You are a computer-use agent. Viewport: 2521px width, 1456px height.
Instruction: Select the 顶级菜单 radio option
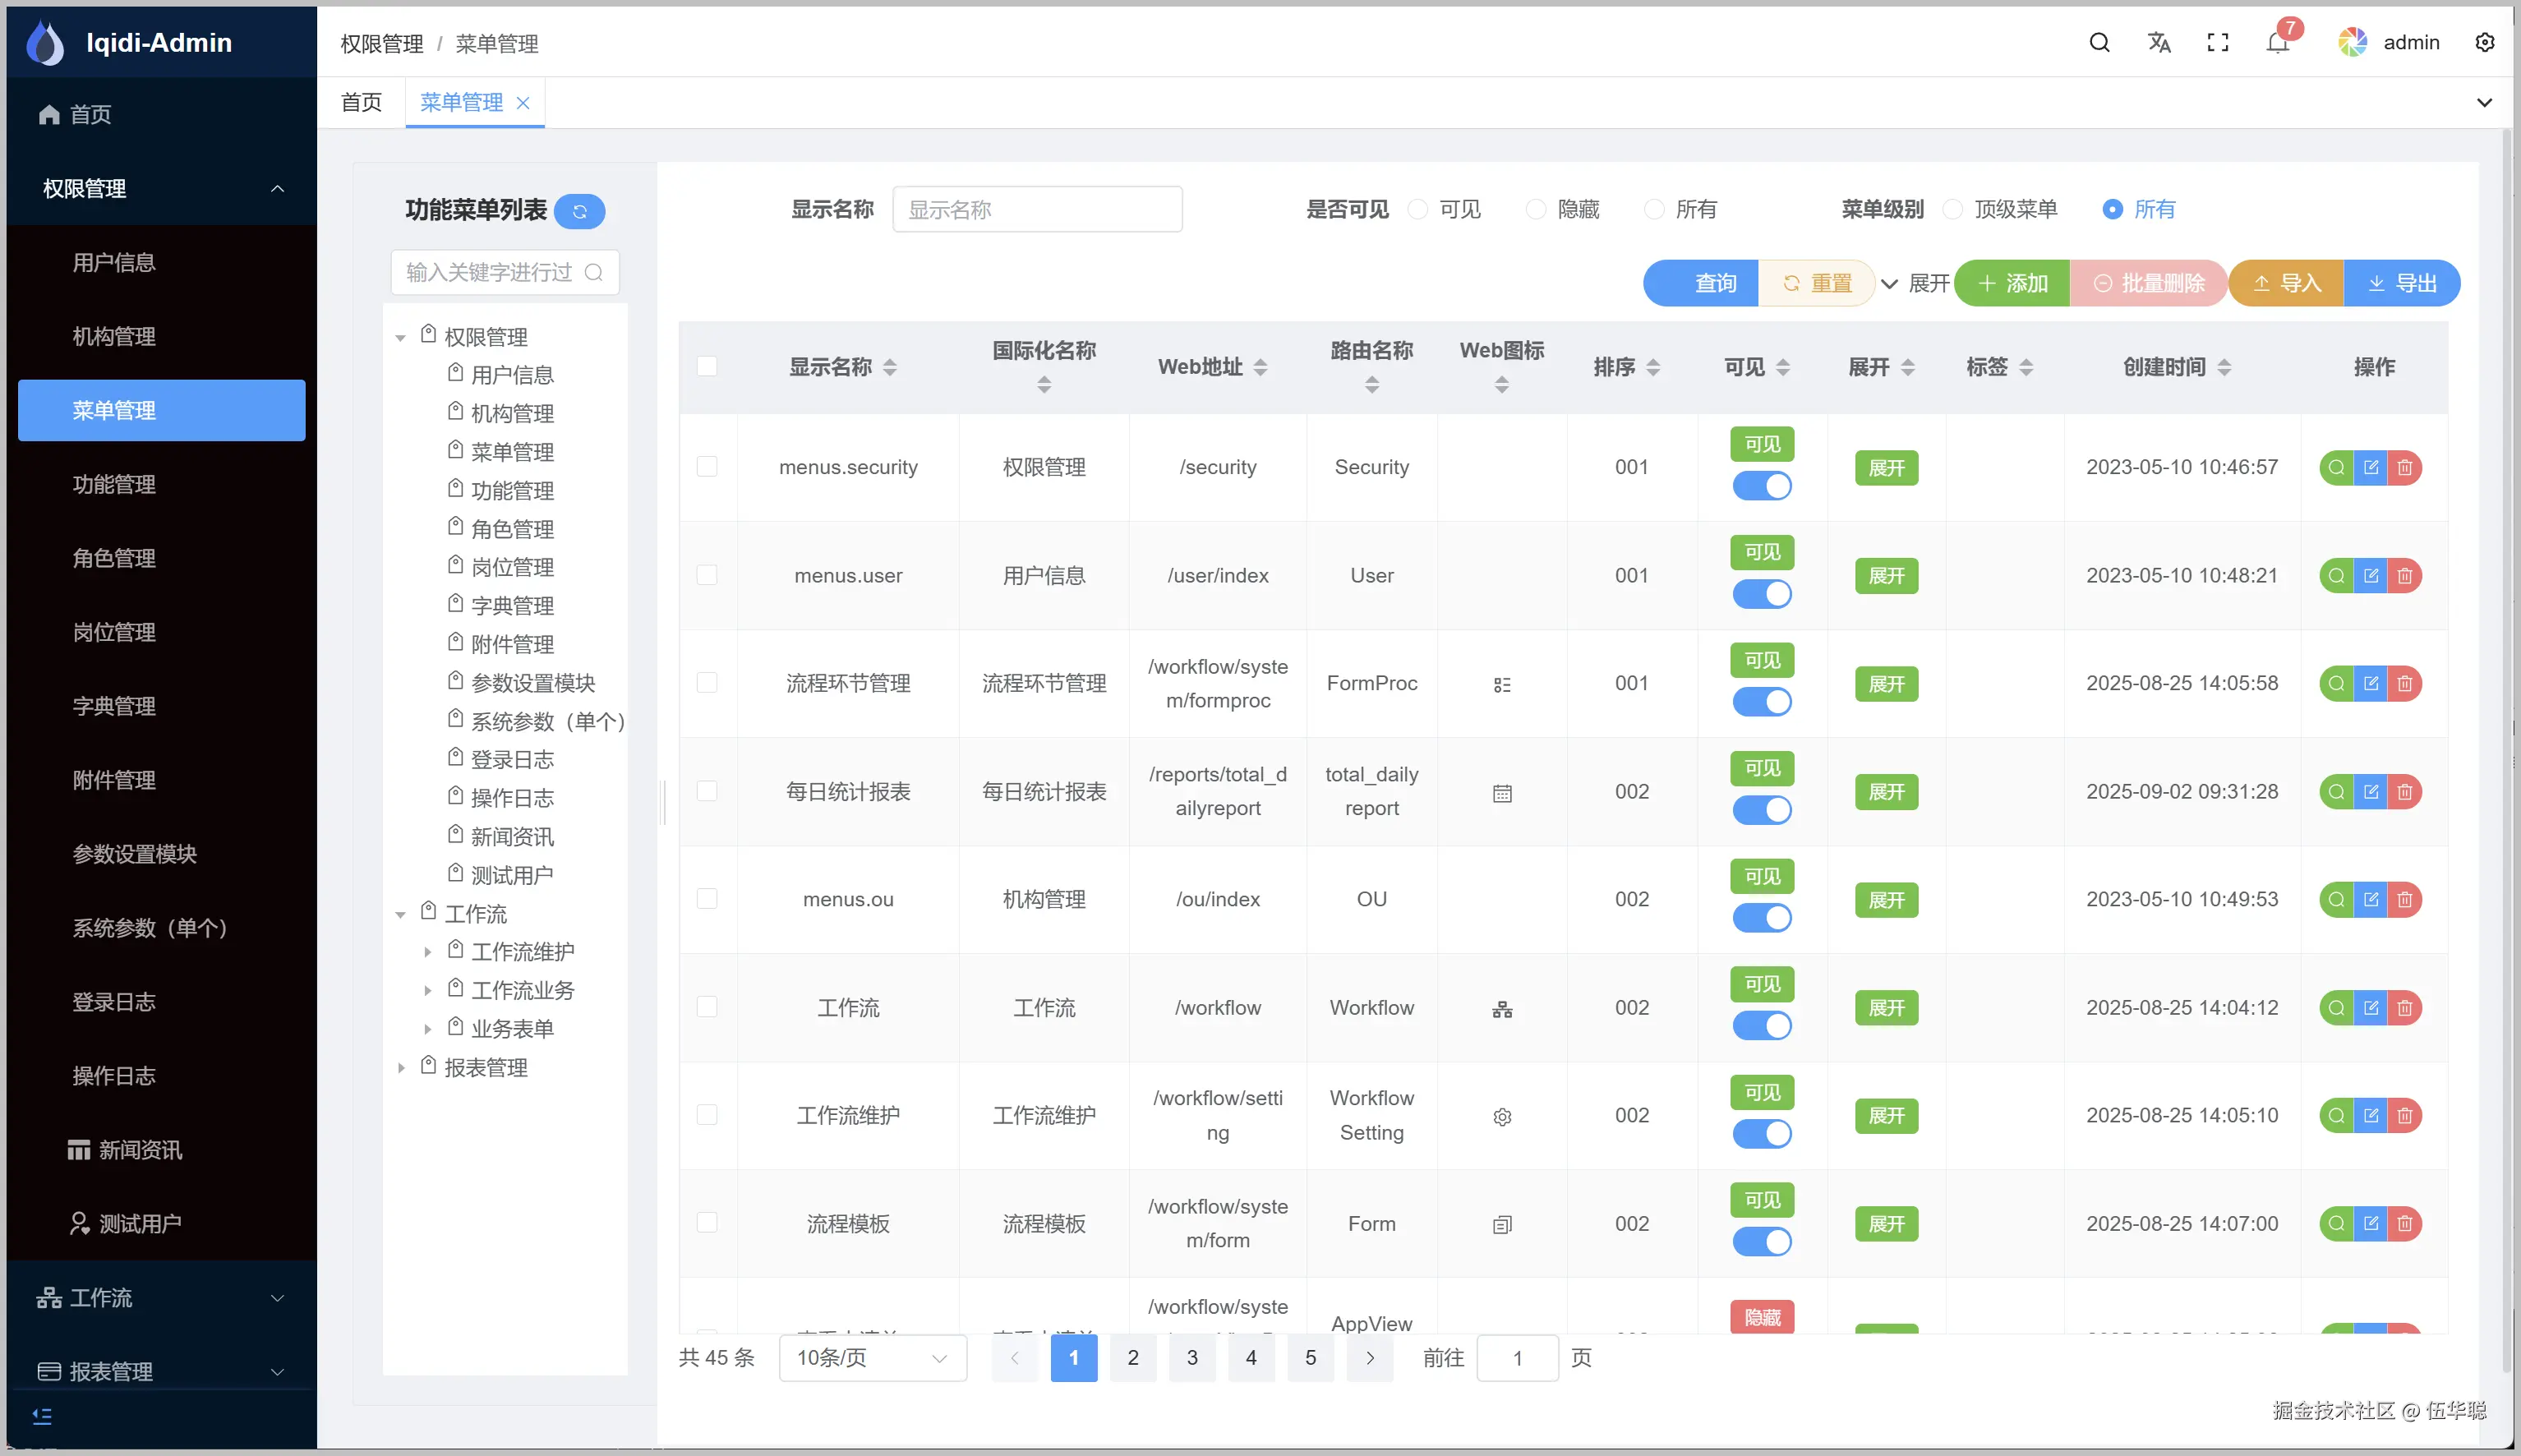[1952, 209]
